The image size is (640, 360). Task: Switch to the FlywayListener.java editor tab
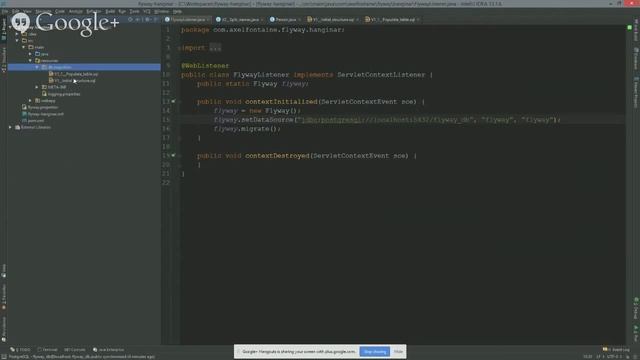188,19
